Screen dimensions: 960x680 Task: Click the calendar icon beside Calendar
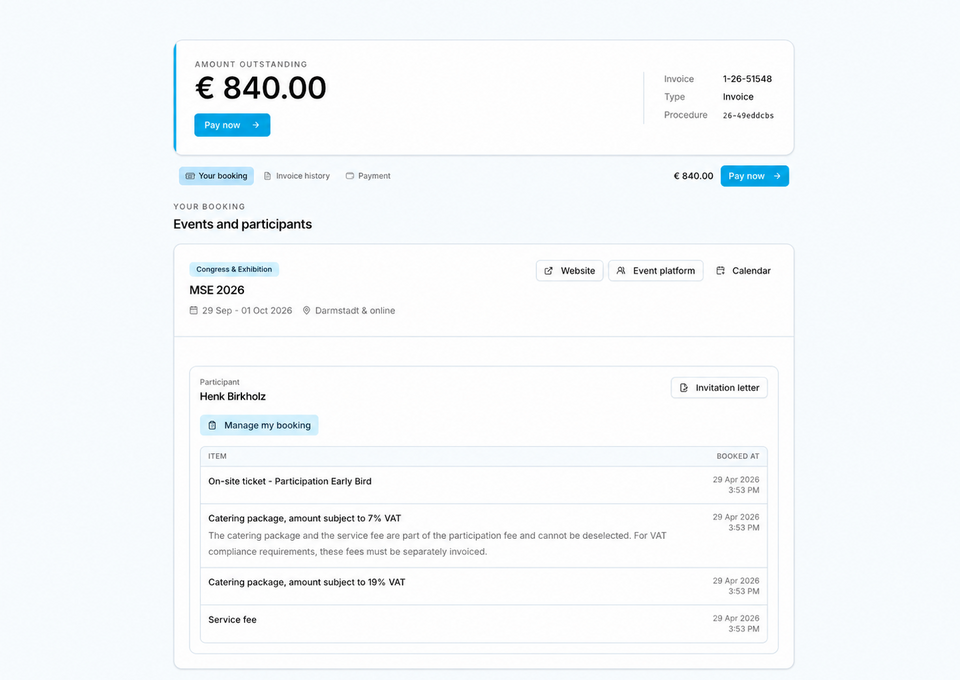pyautogui.click(x=721, y=271)
